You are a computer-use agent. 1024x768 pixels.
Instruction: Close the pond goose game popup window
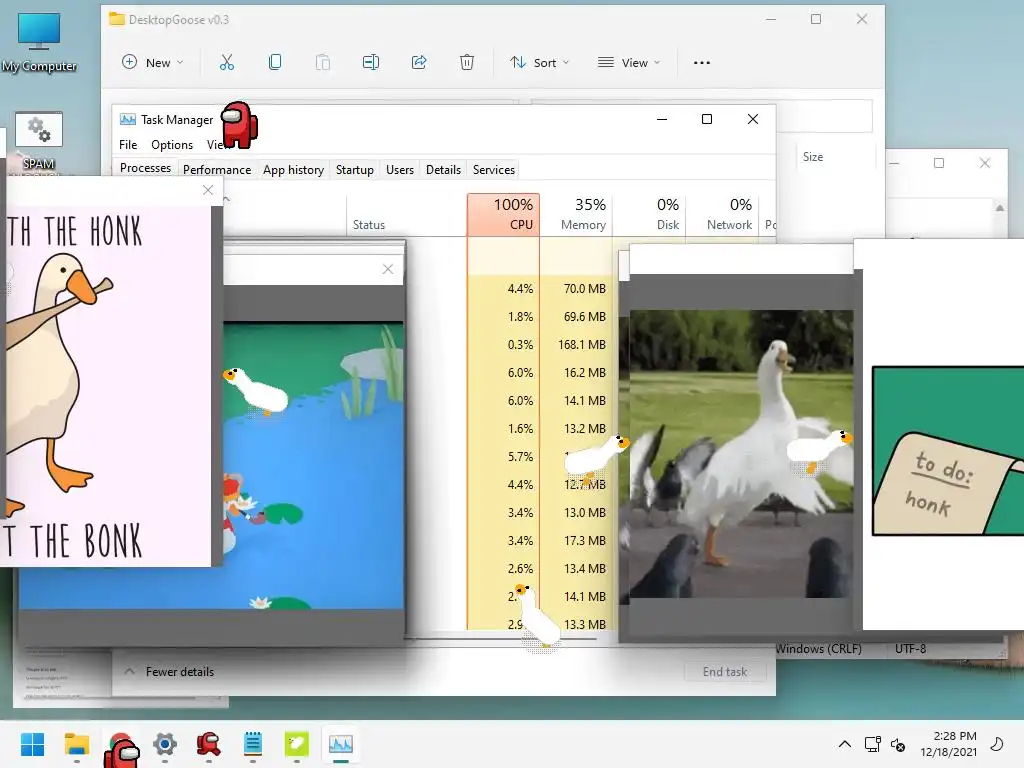(388, 269)
